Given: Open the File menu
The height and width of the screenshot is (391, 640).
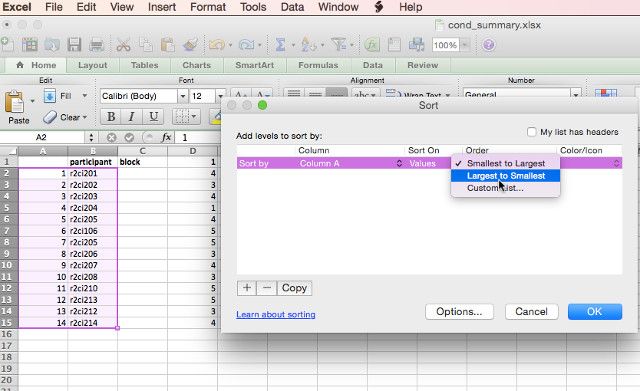Looking at the screenshot, I should coord(54,7).
